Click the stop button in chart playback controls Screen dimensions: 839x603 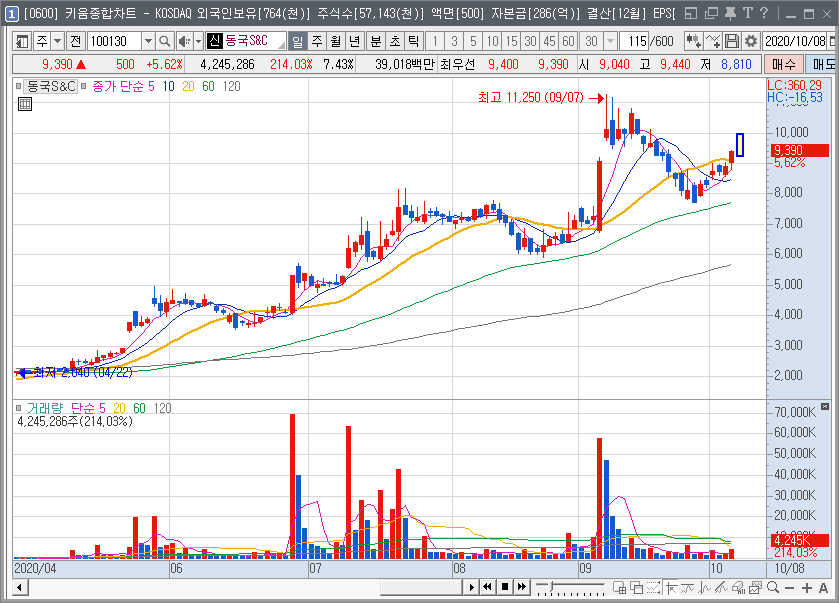point(505,587)
